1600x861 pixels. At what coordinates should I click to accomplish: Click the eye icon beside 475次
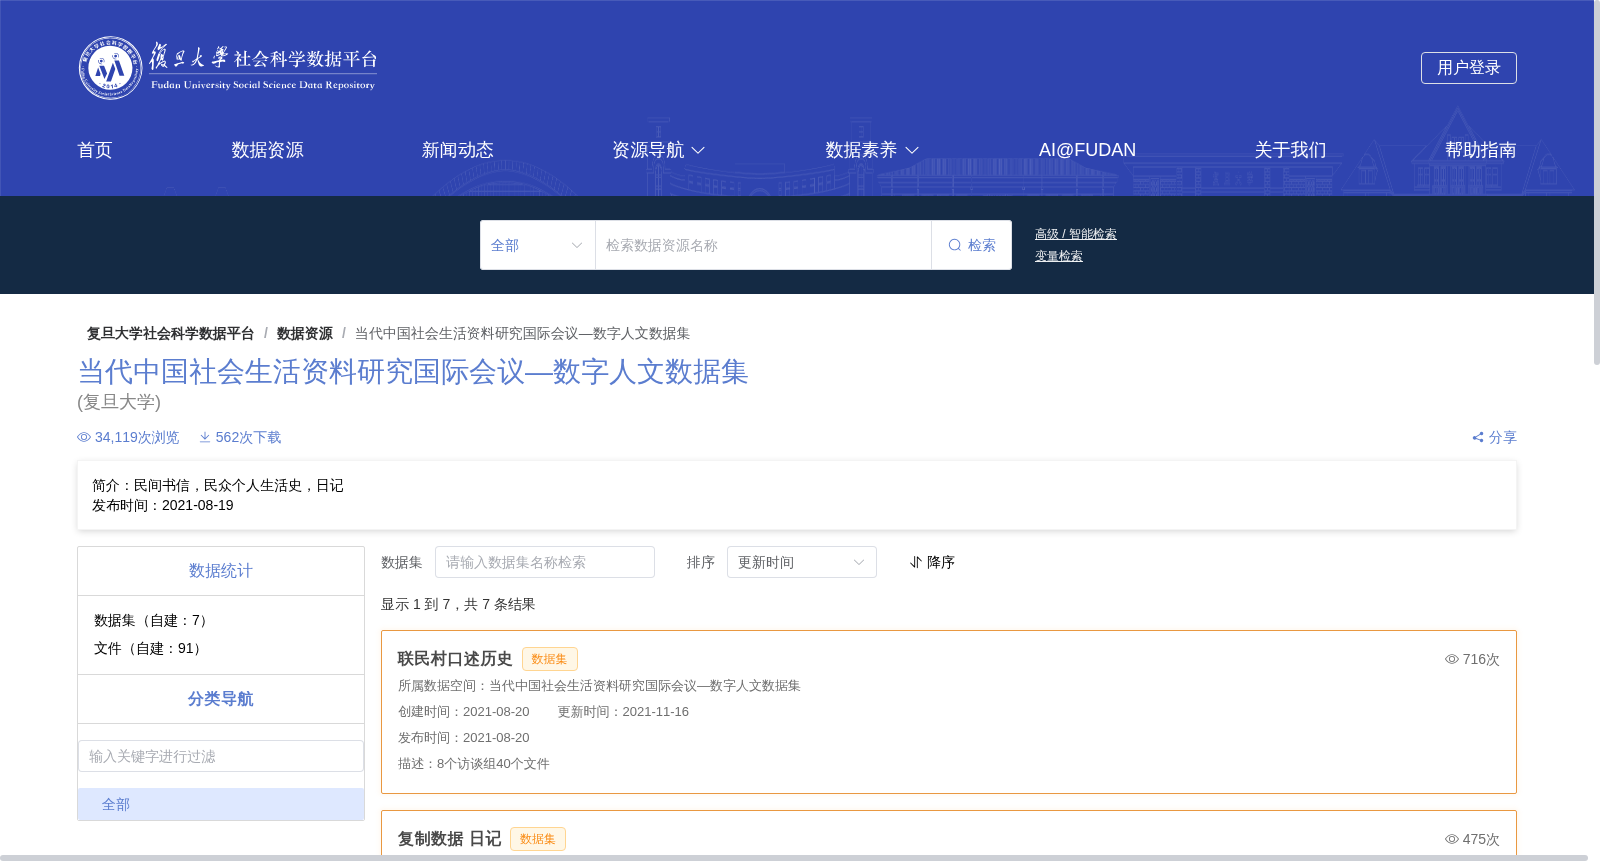pos(1452,839)
